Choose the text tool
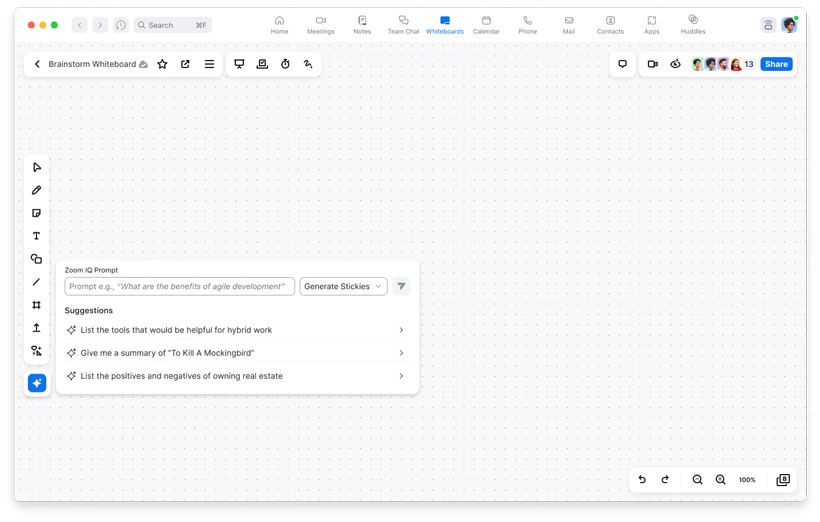The width and height of the screenshot is (820, 522). coord(37,236)
